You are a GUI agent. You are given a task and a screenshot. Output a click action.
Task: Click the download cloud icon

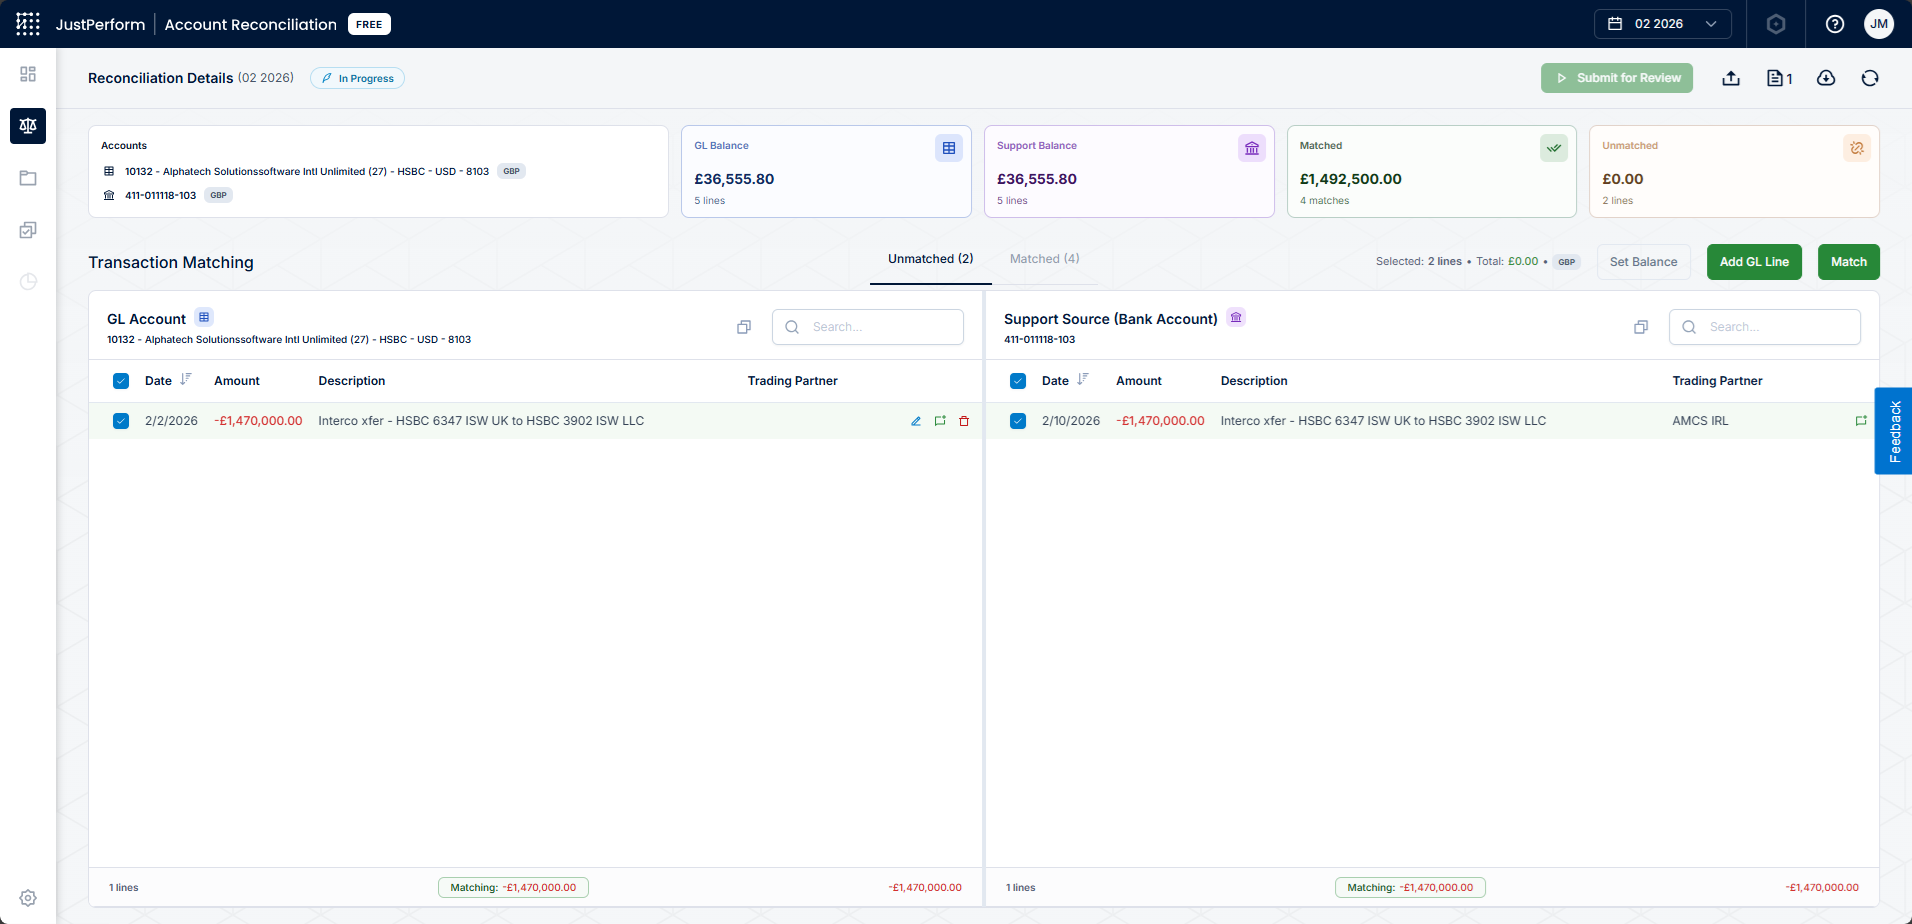click(1826, 78)
